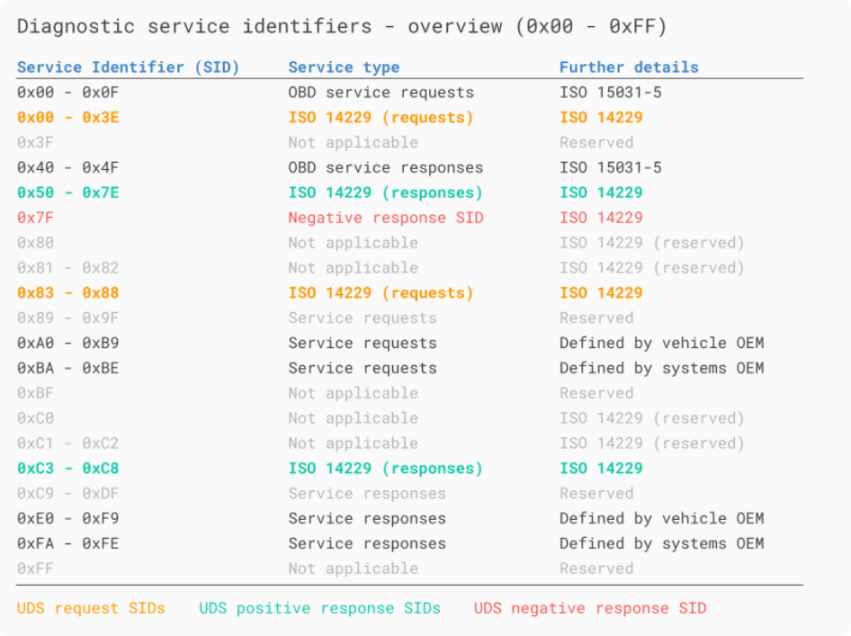Click the "UDS request SIDs" legend label
Viewport: 851px width, 636px height.
pos(91,608)
